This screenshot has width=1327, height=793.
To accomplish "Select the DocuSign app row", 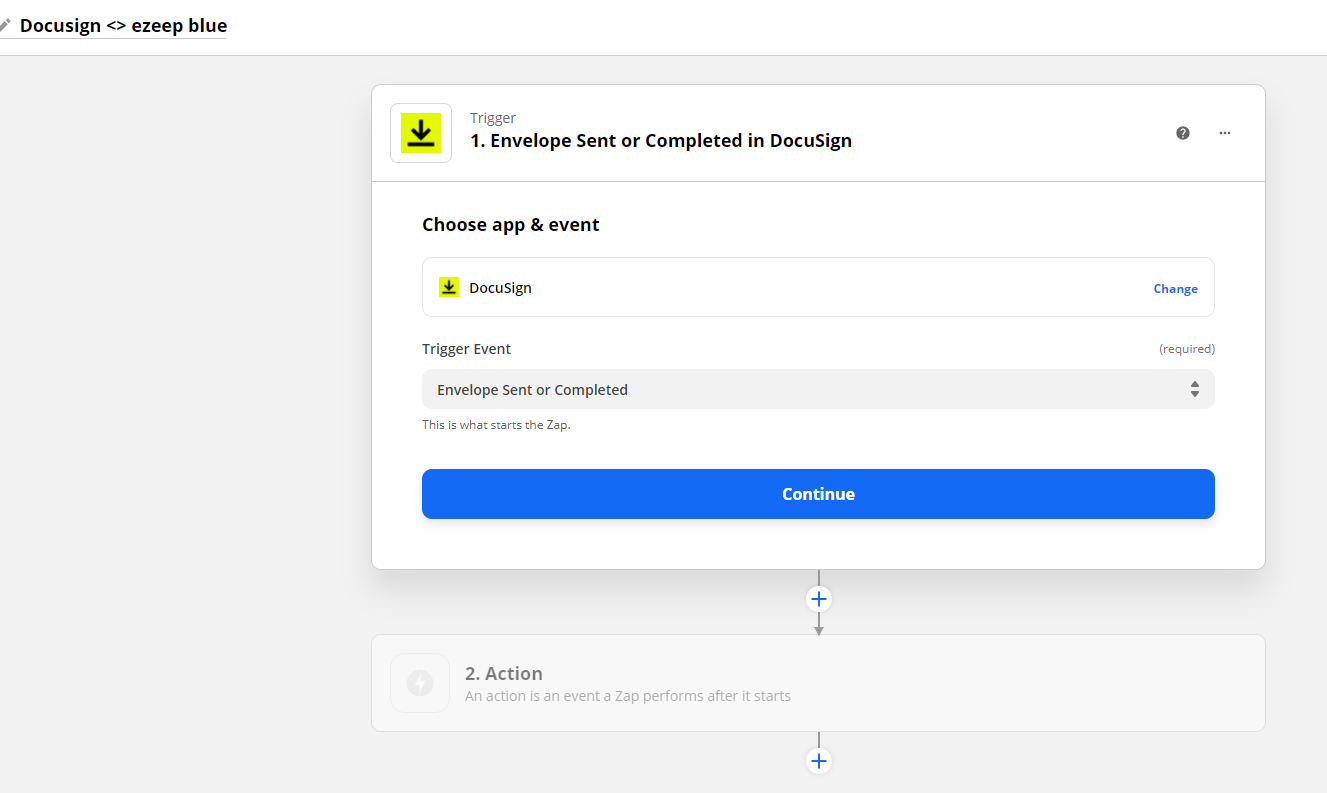I will 818,288.
